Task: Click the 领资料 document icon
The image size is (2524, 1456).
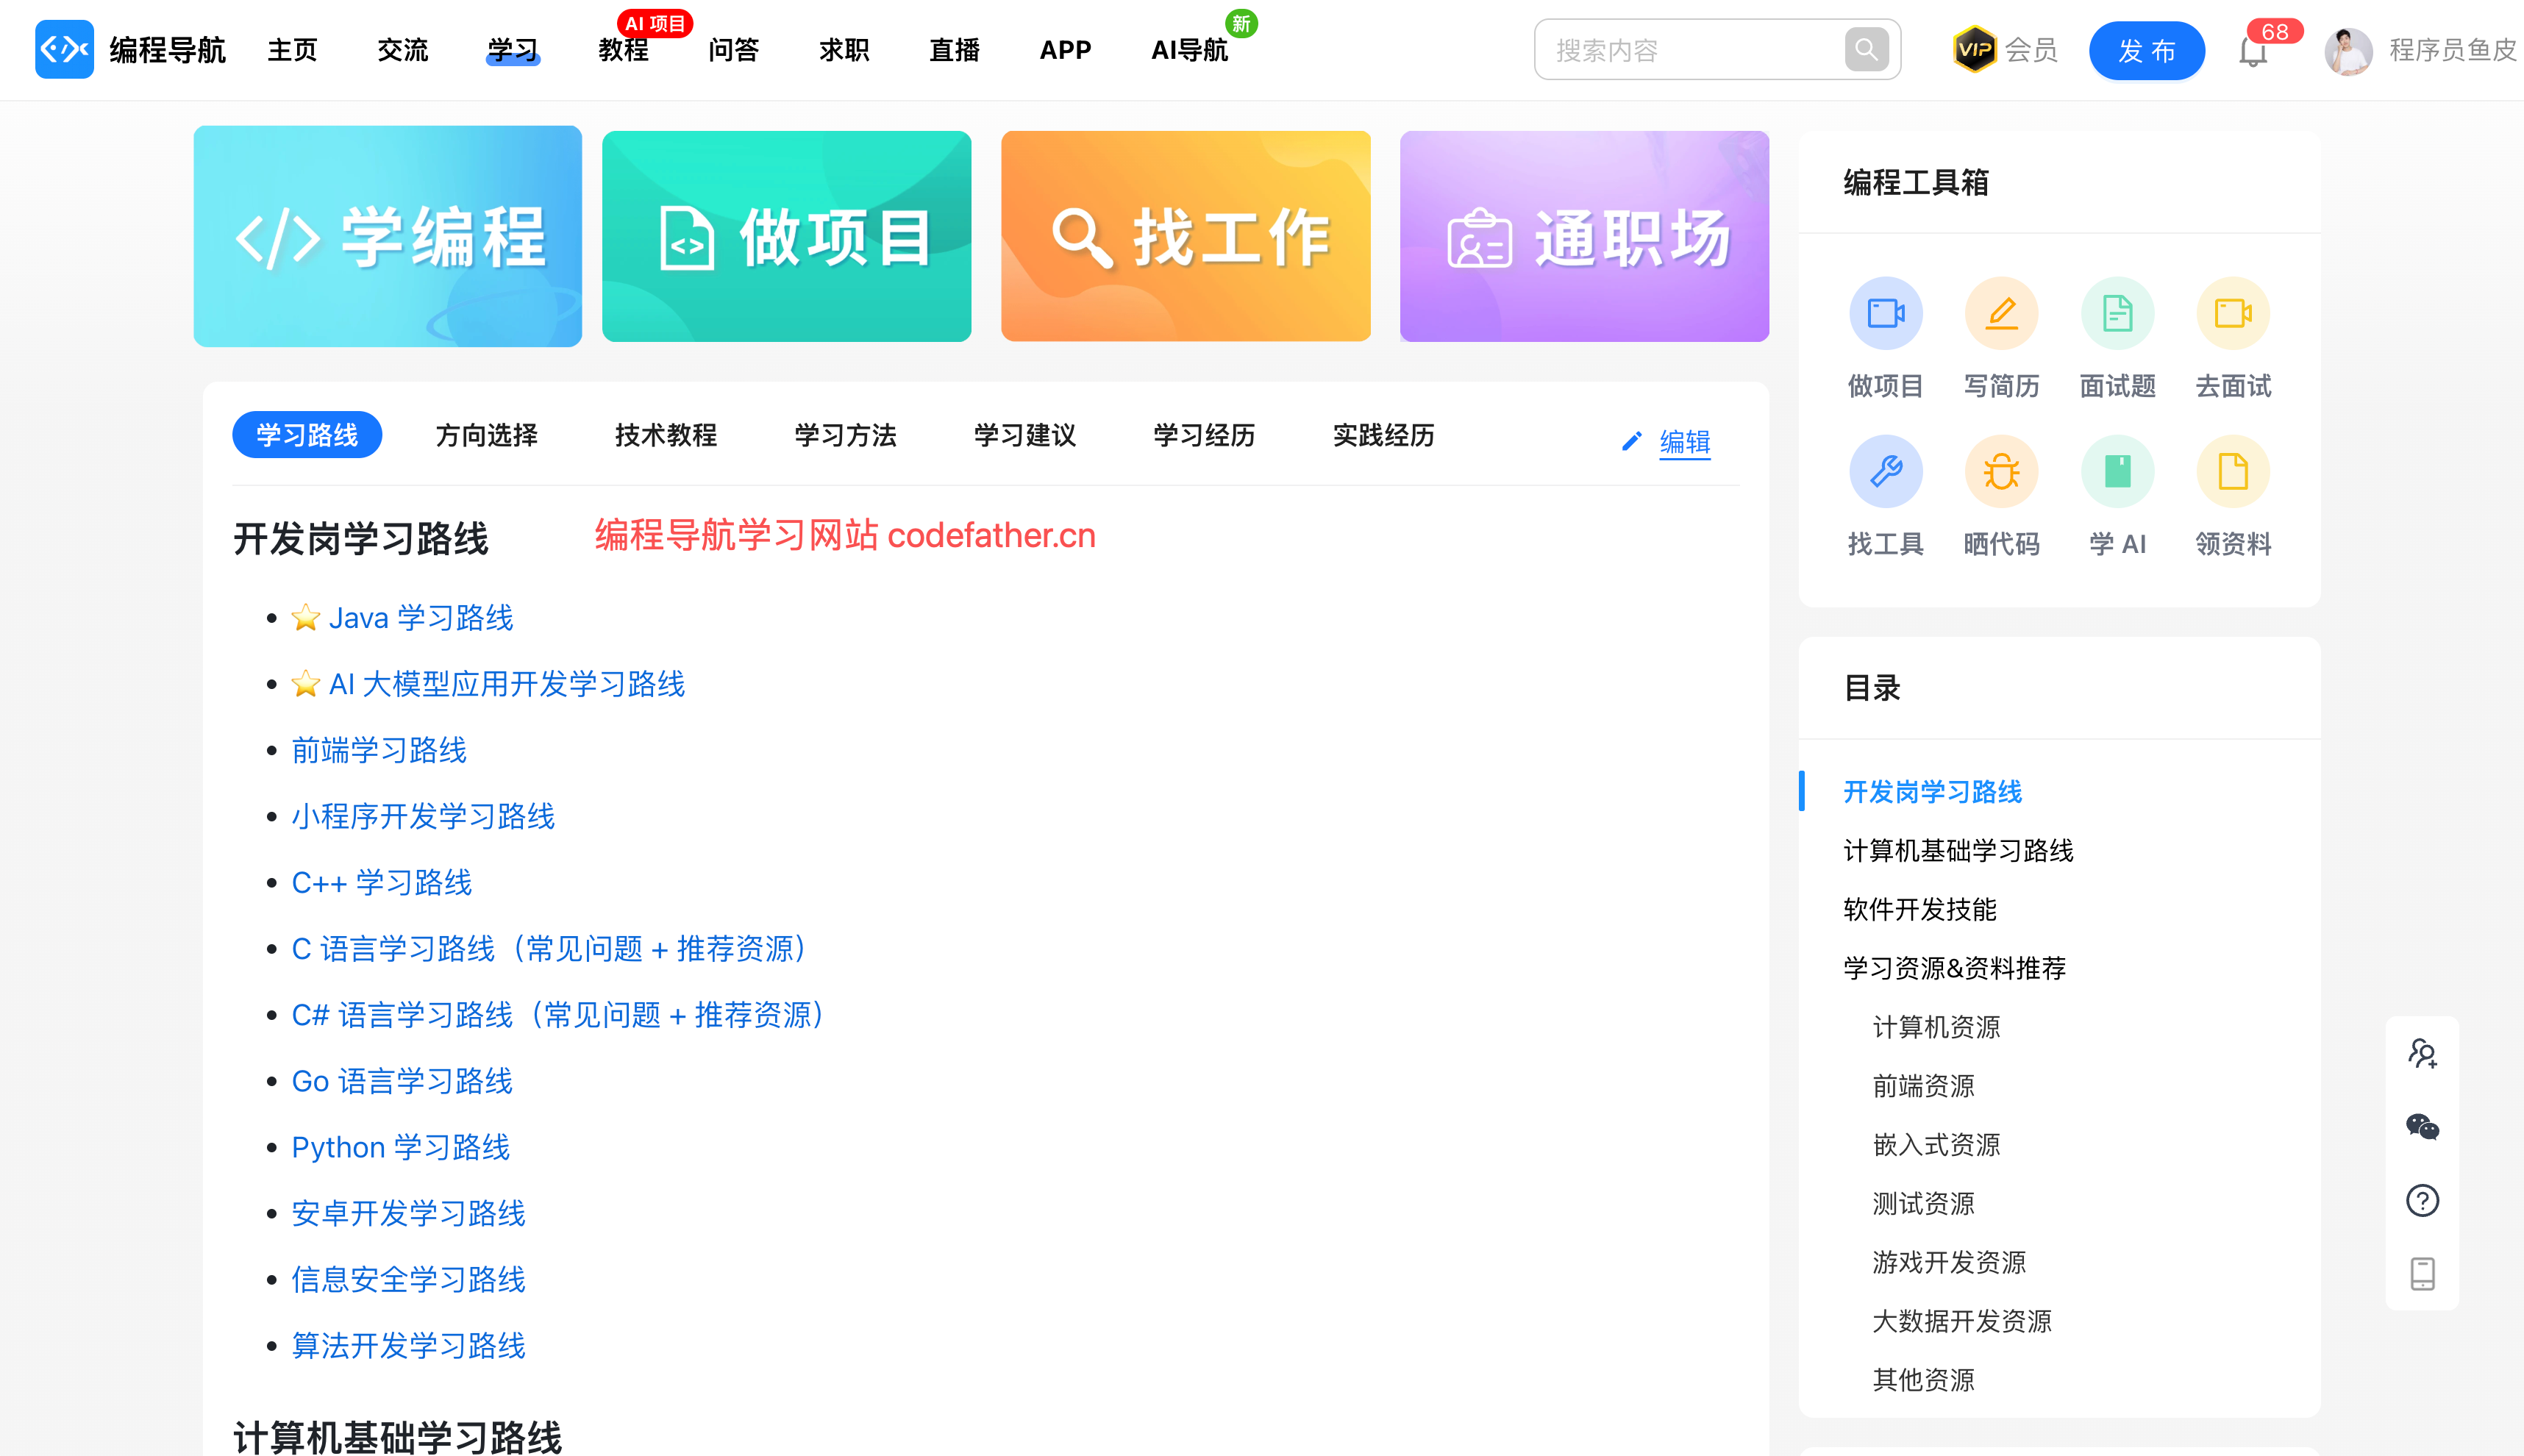Action: pos(2233,472)
